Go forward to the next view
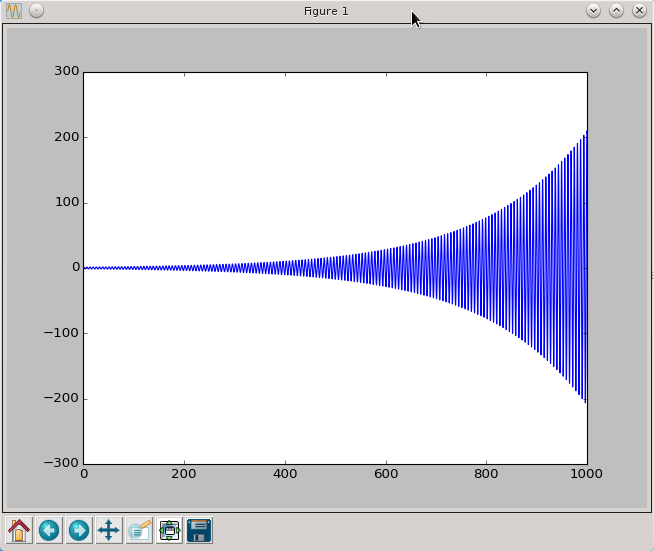 79,530
